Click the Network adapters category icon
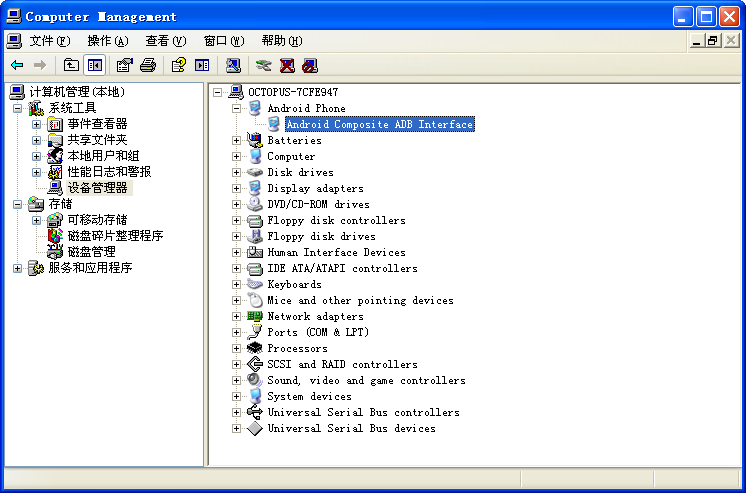746x493 pixels. point(255,316)
